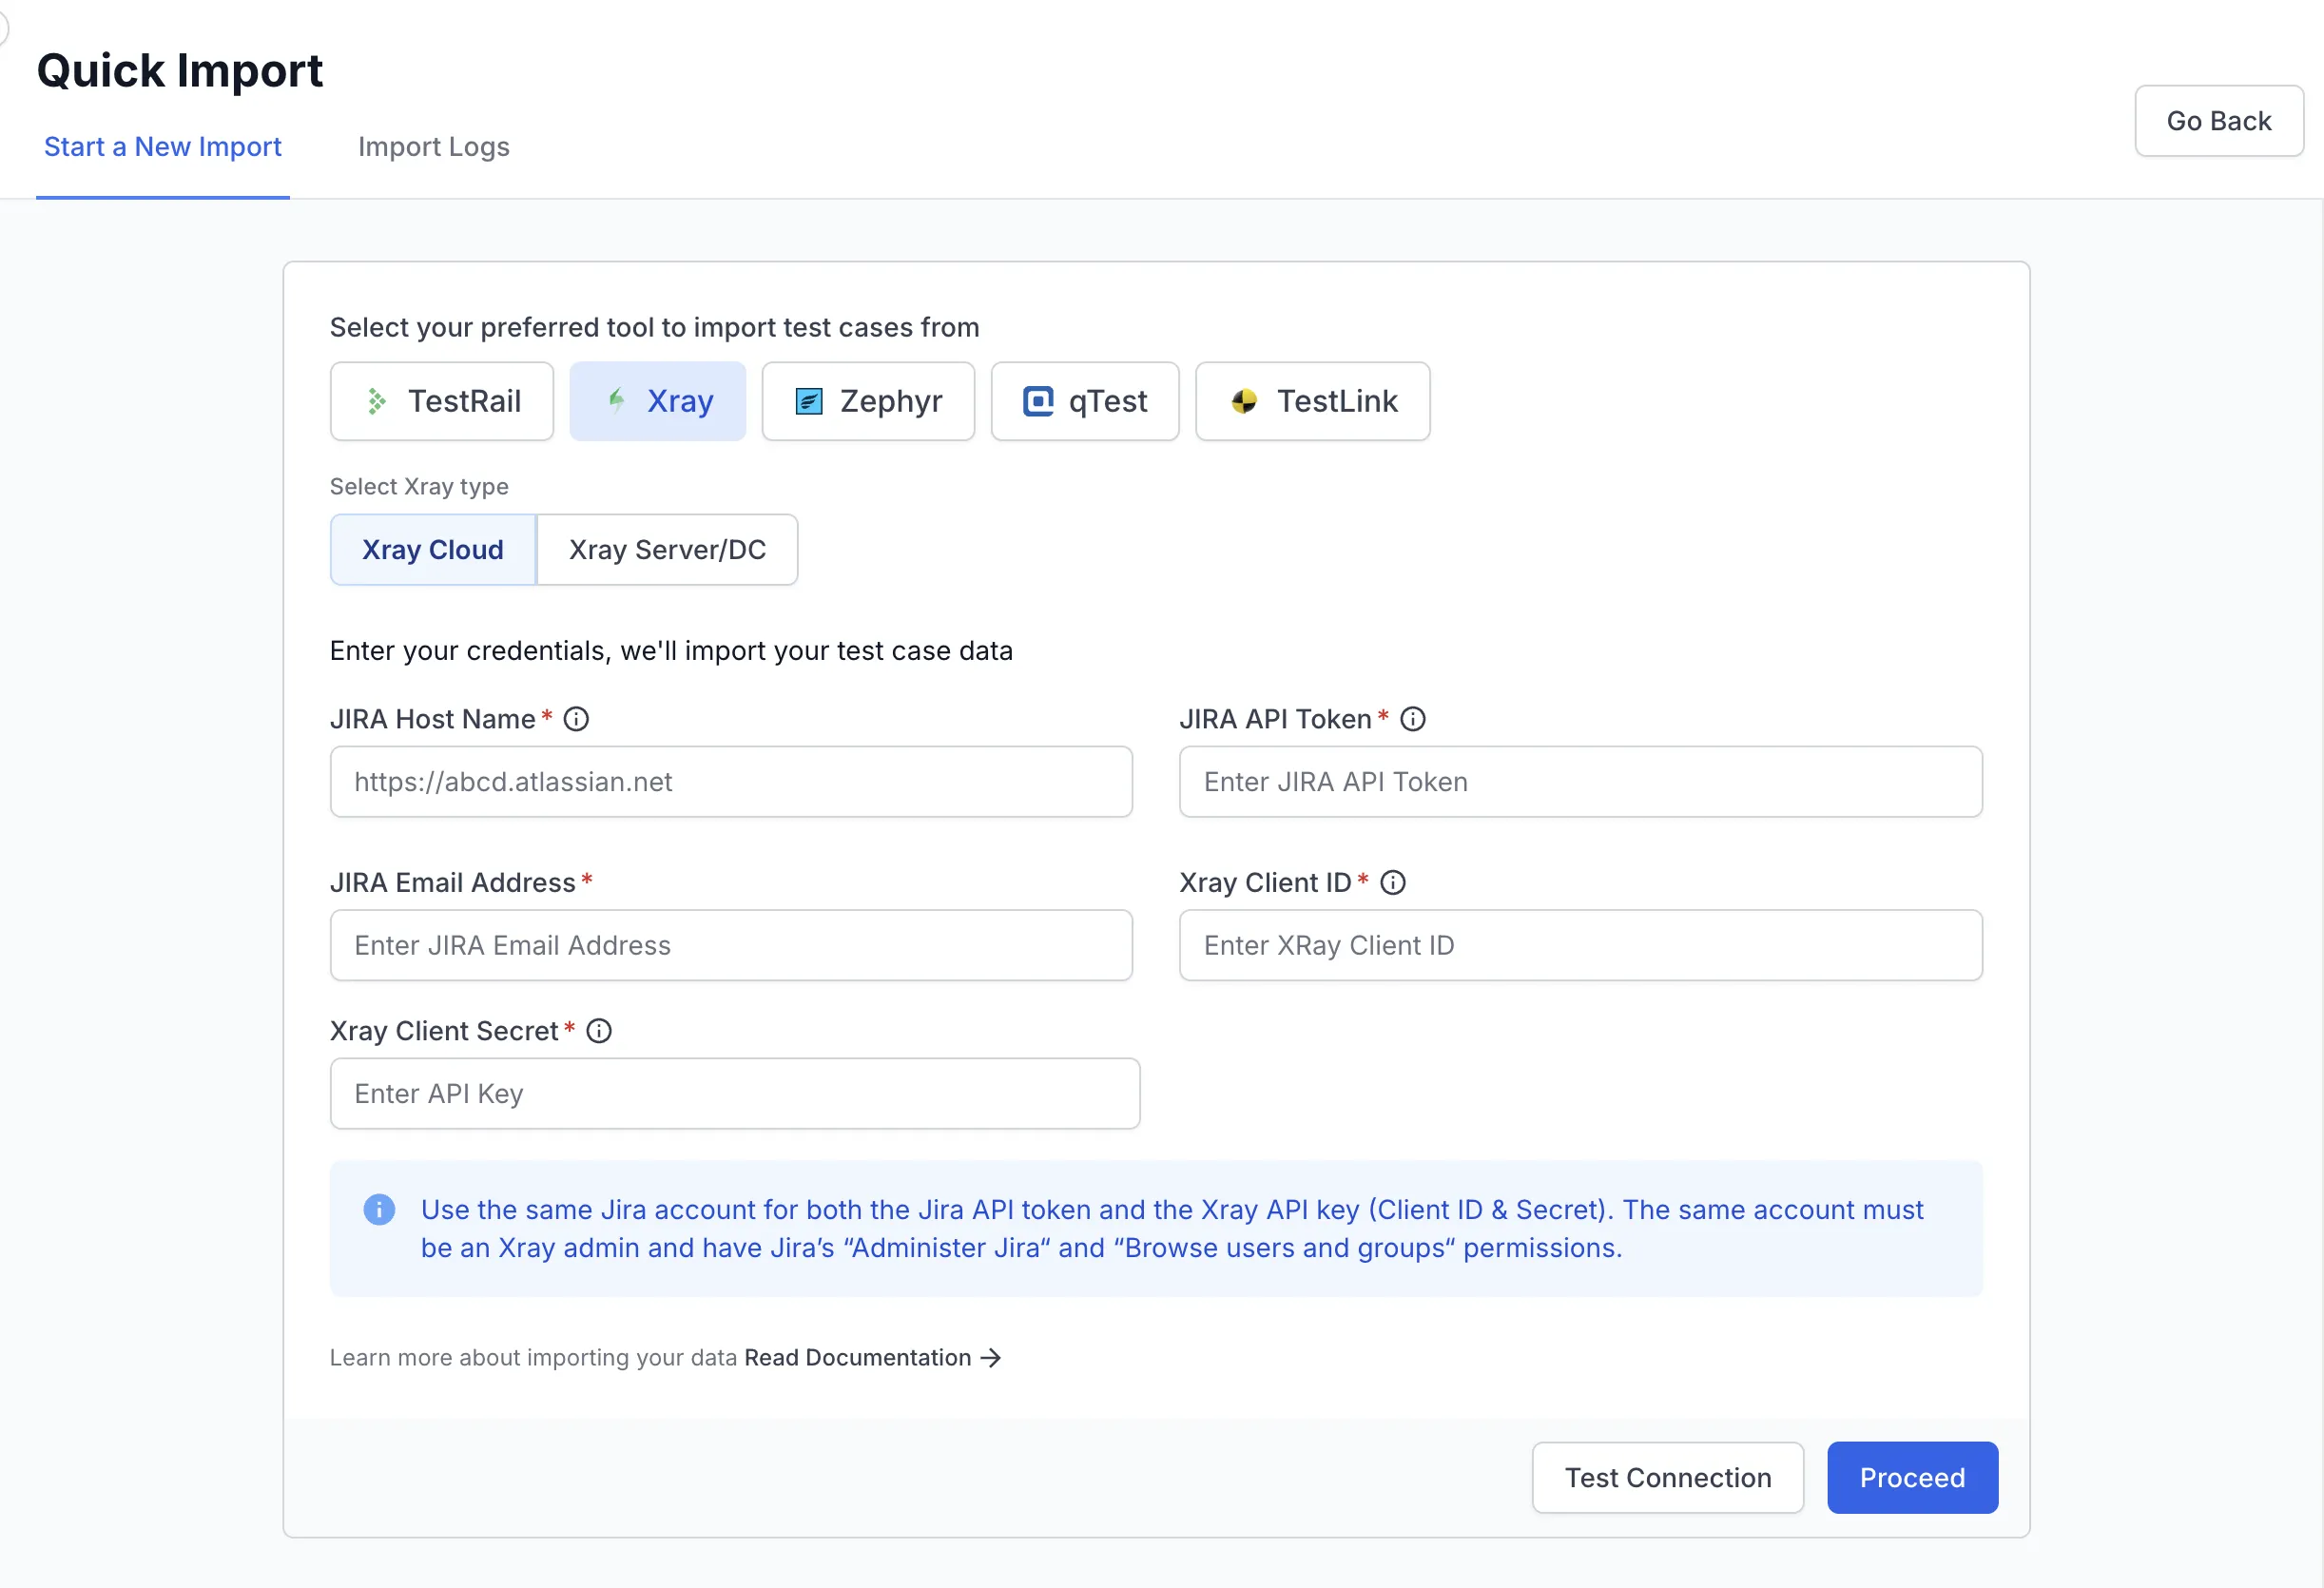
Task: Click the Test Connection button
Action: click(x=1668, y=1478)
